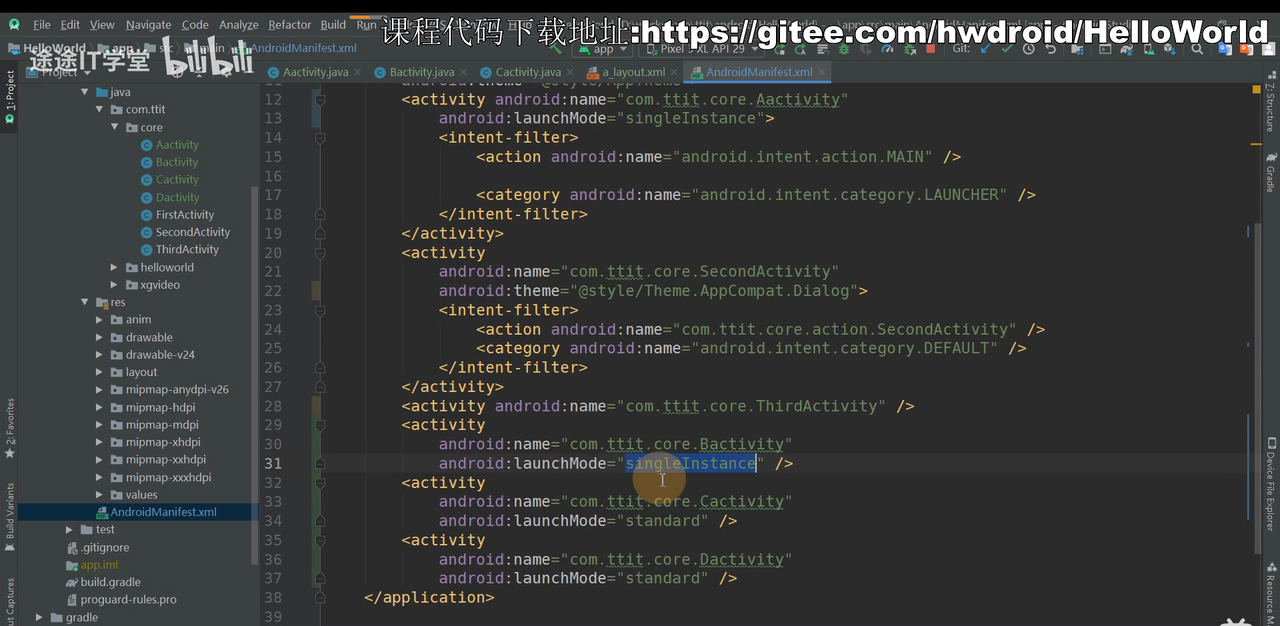Open the Resource Manager side panel
1280x626 pixels.
pyautogui.click(x=1271, y=593)
